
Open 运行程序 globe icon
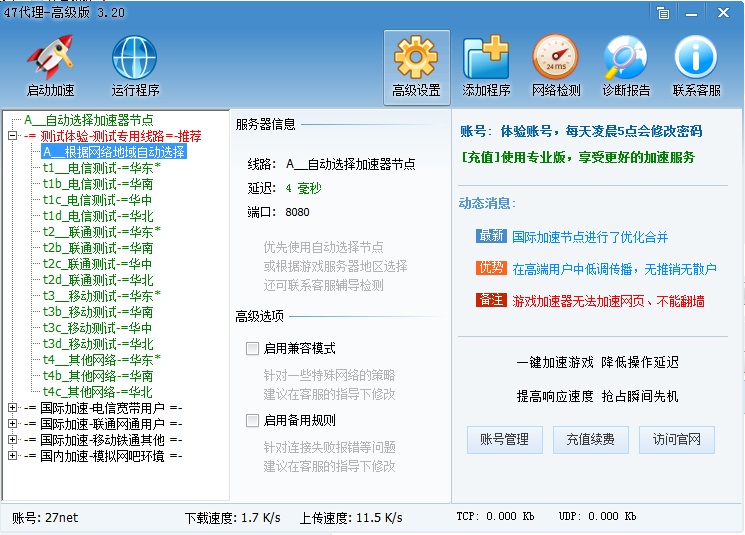(135, 66)
